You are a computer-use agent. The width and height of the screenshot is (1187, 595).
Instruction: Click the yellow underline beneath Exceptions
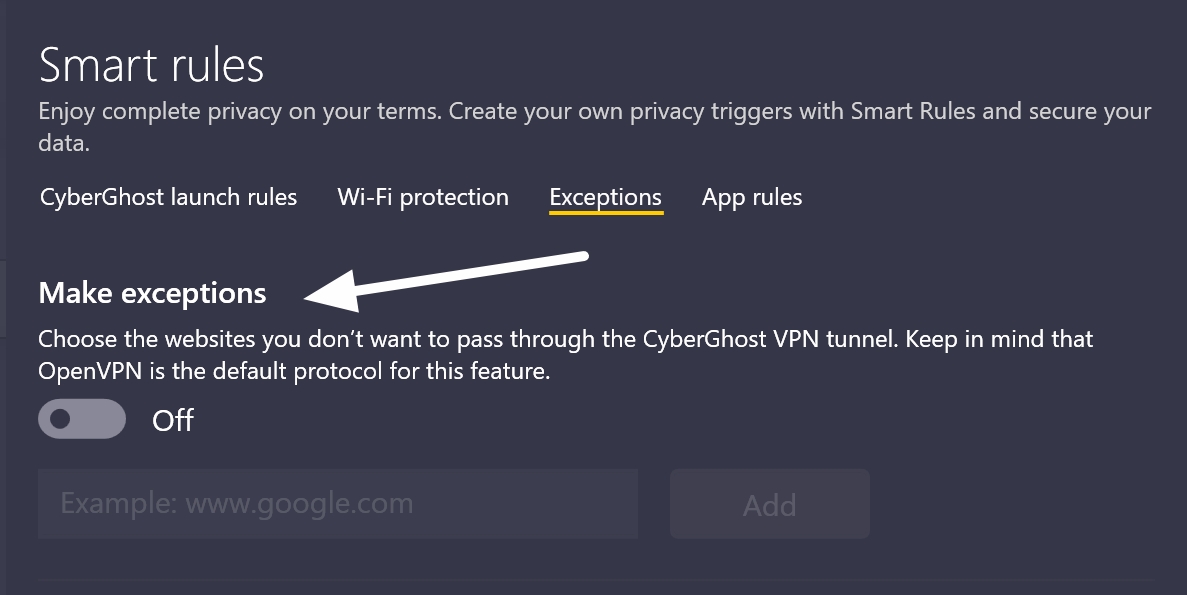tap(605, 213)
